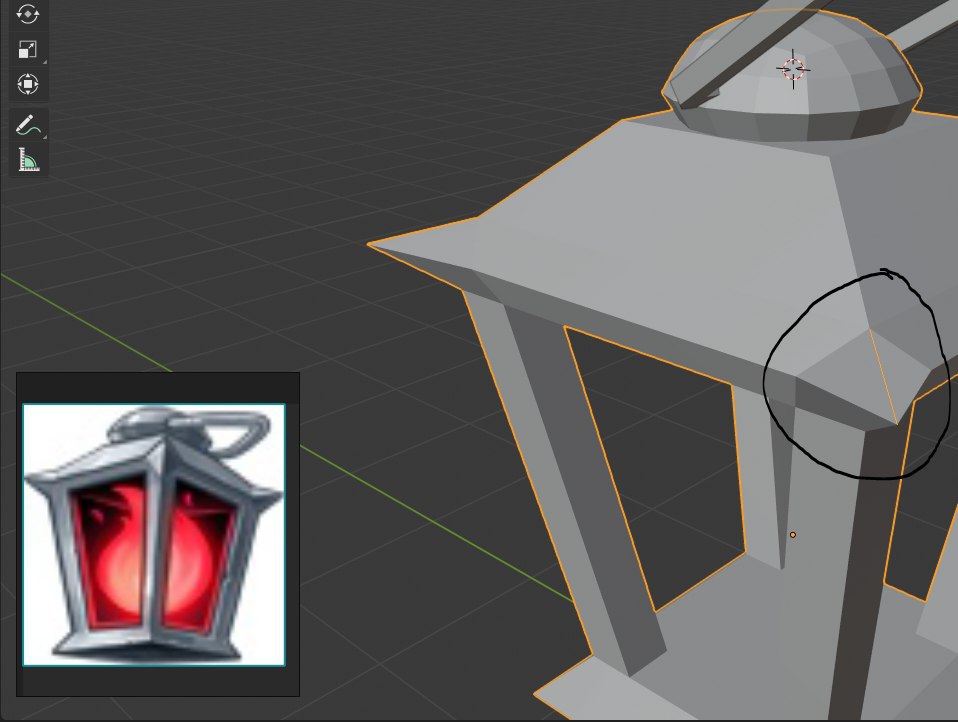Choose the Annotate pencil tool
The width and height of the screenshot is (958, 722).
(27, 125)
